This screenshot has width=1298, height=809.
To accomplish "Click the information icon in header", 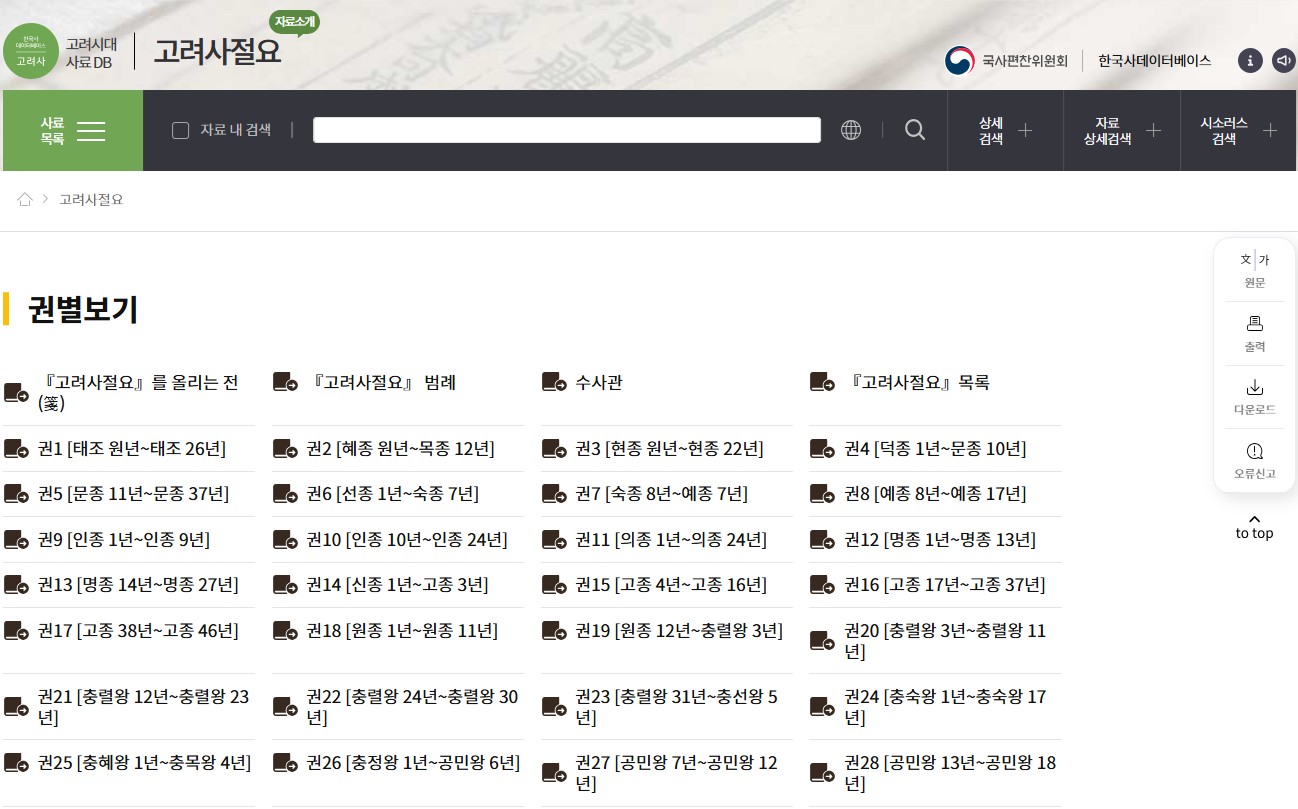I will (1250, 61).
